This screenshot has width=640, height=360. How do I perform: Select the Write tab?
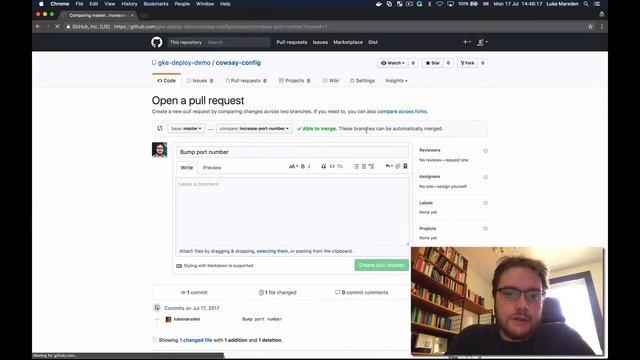point(187,168)
